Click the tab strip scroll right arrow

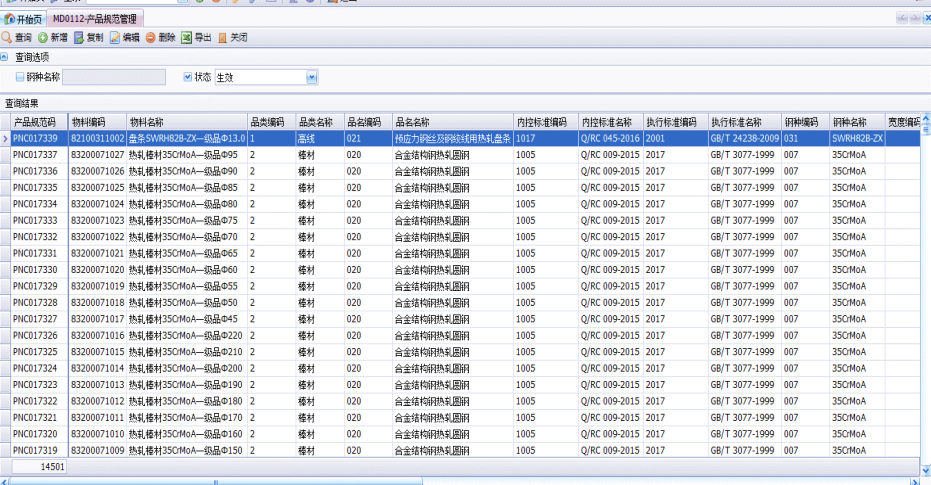tap(915, 18)
